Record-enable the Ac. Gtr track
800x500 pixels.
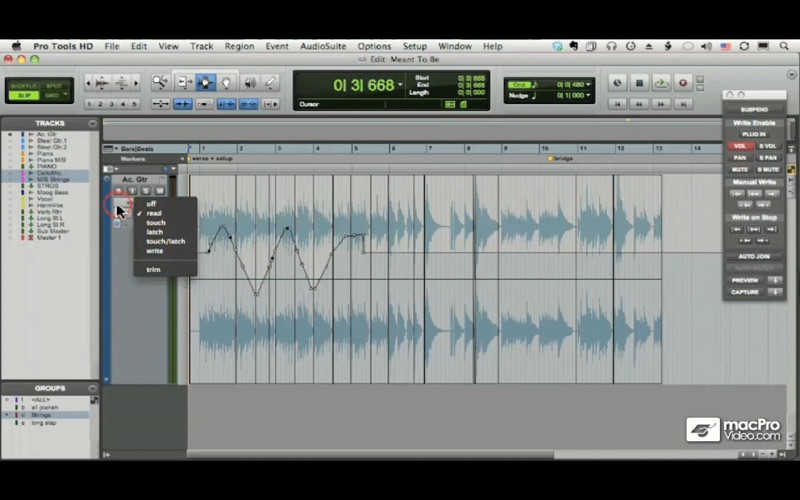click(x=118, y=191)
